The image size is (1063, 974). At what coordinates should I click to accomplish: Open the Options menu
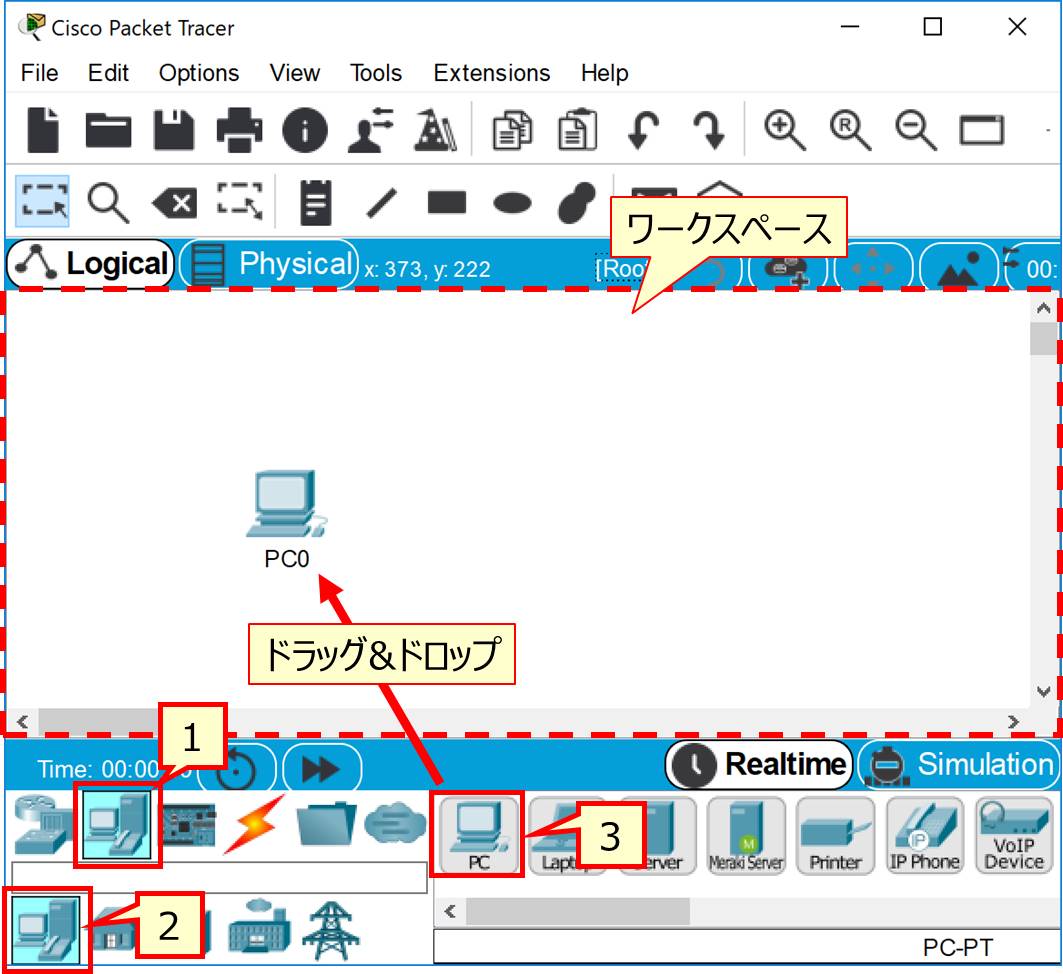(x=199, y=73)
